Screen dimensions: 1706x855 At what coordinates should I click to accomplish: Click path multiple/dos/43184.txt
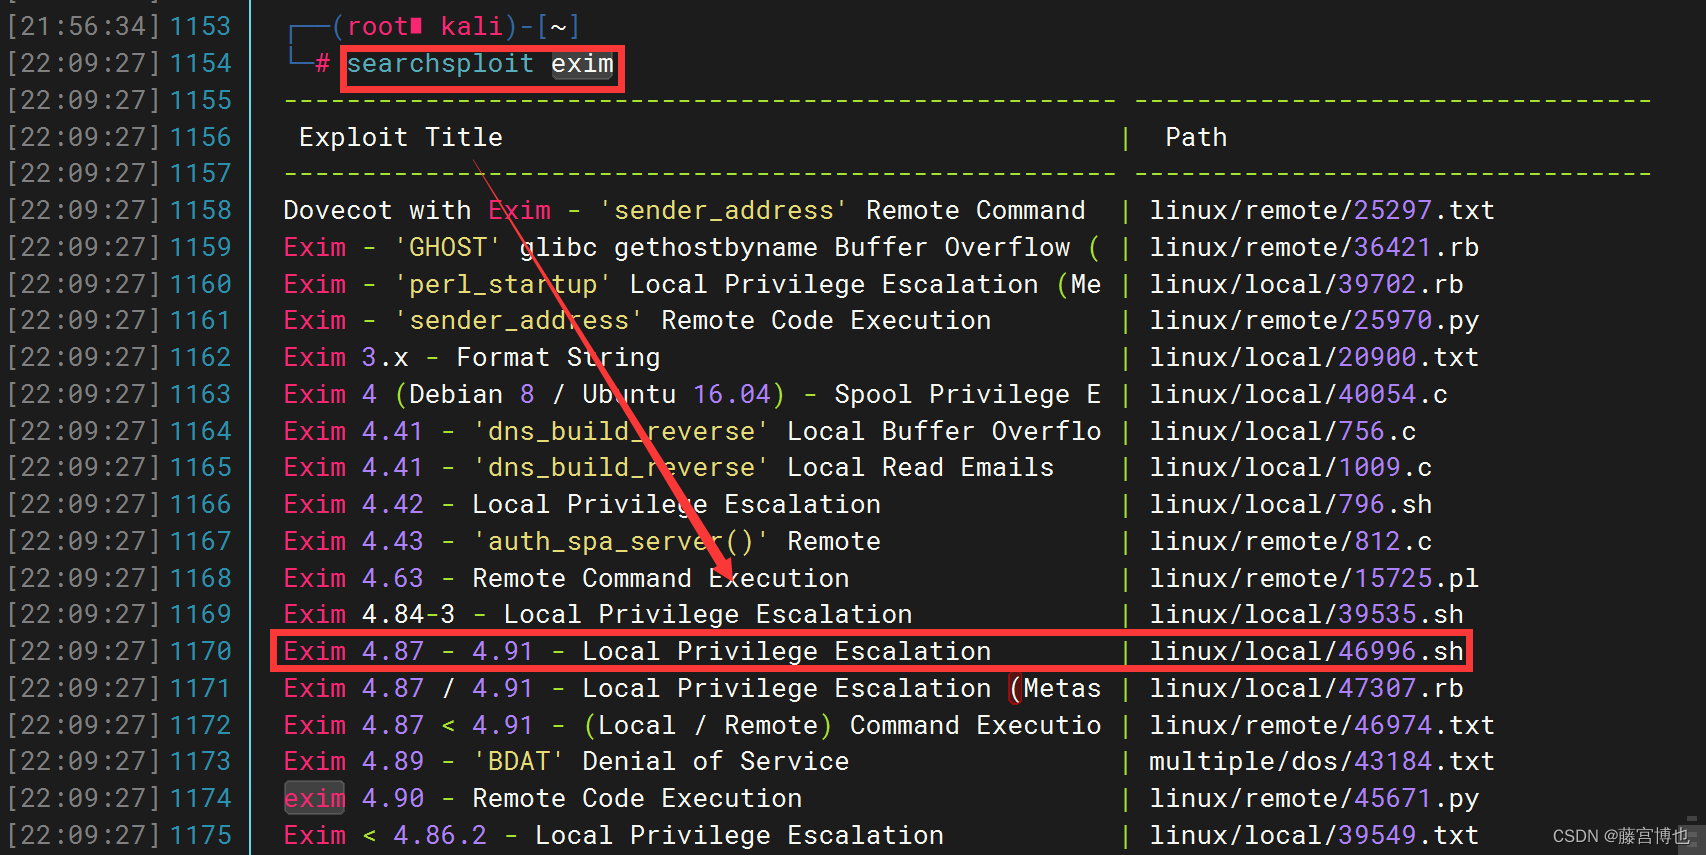(x=1321, y=761)
